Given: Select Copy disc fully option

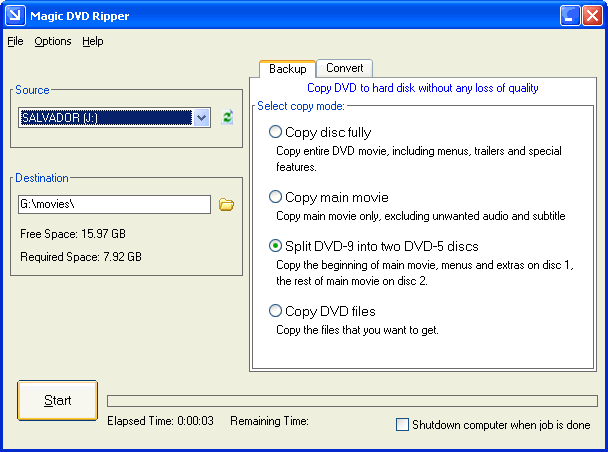Looking at the screenshot, I should click(x=276, y=132).
